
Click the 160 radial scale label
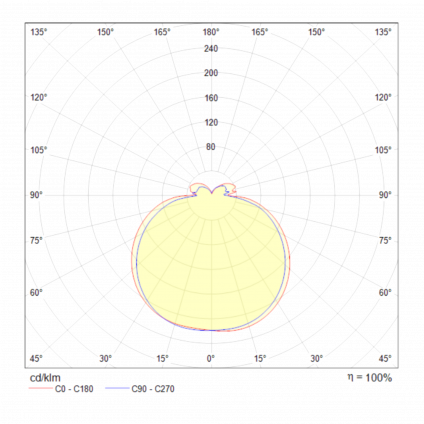point(211,98)
